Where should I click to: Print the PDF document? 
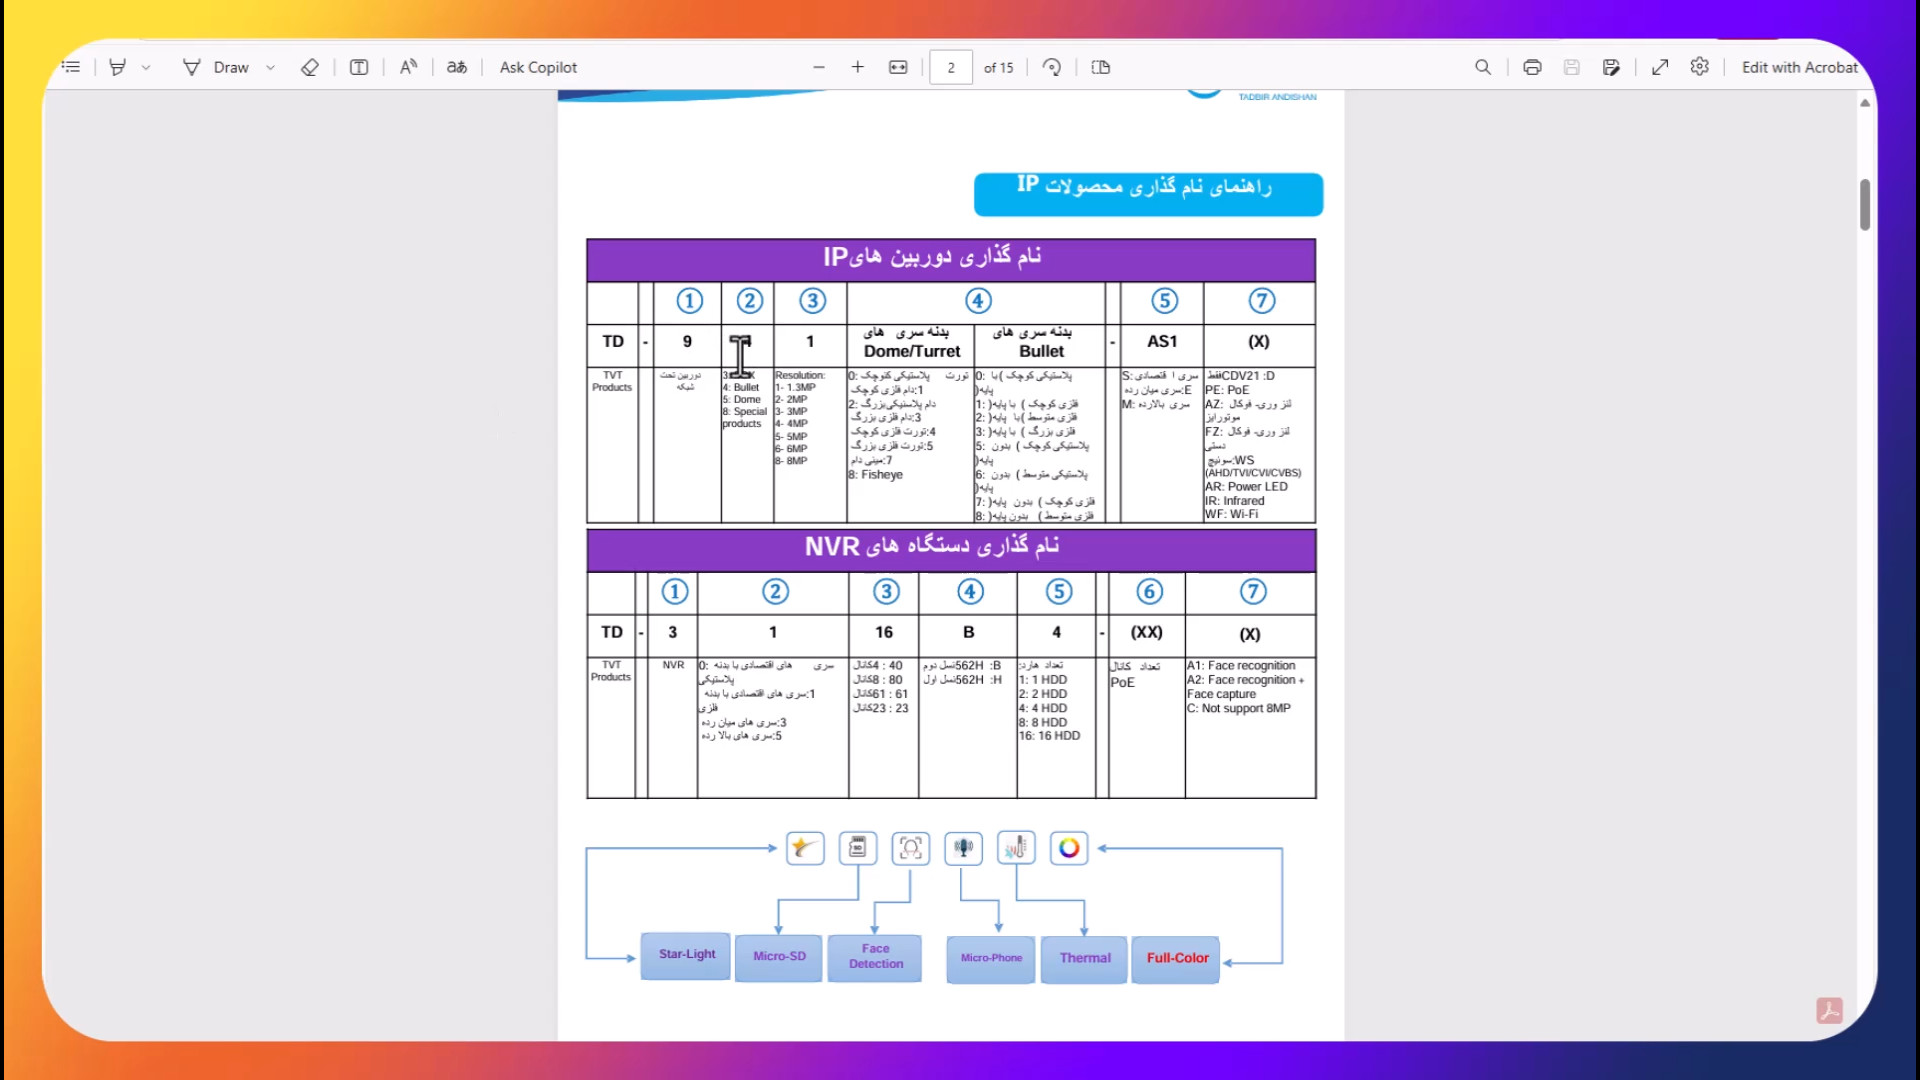click(1532, 67)
